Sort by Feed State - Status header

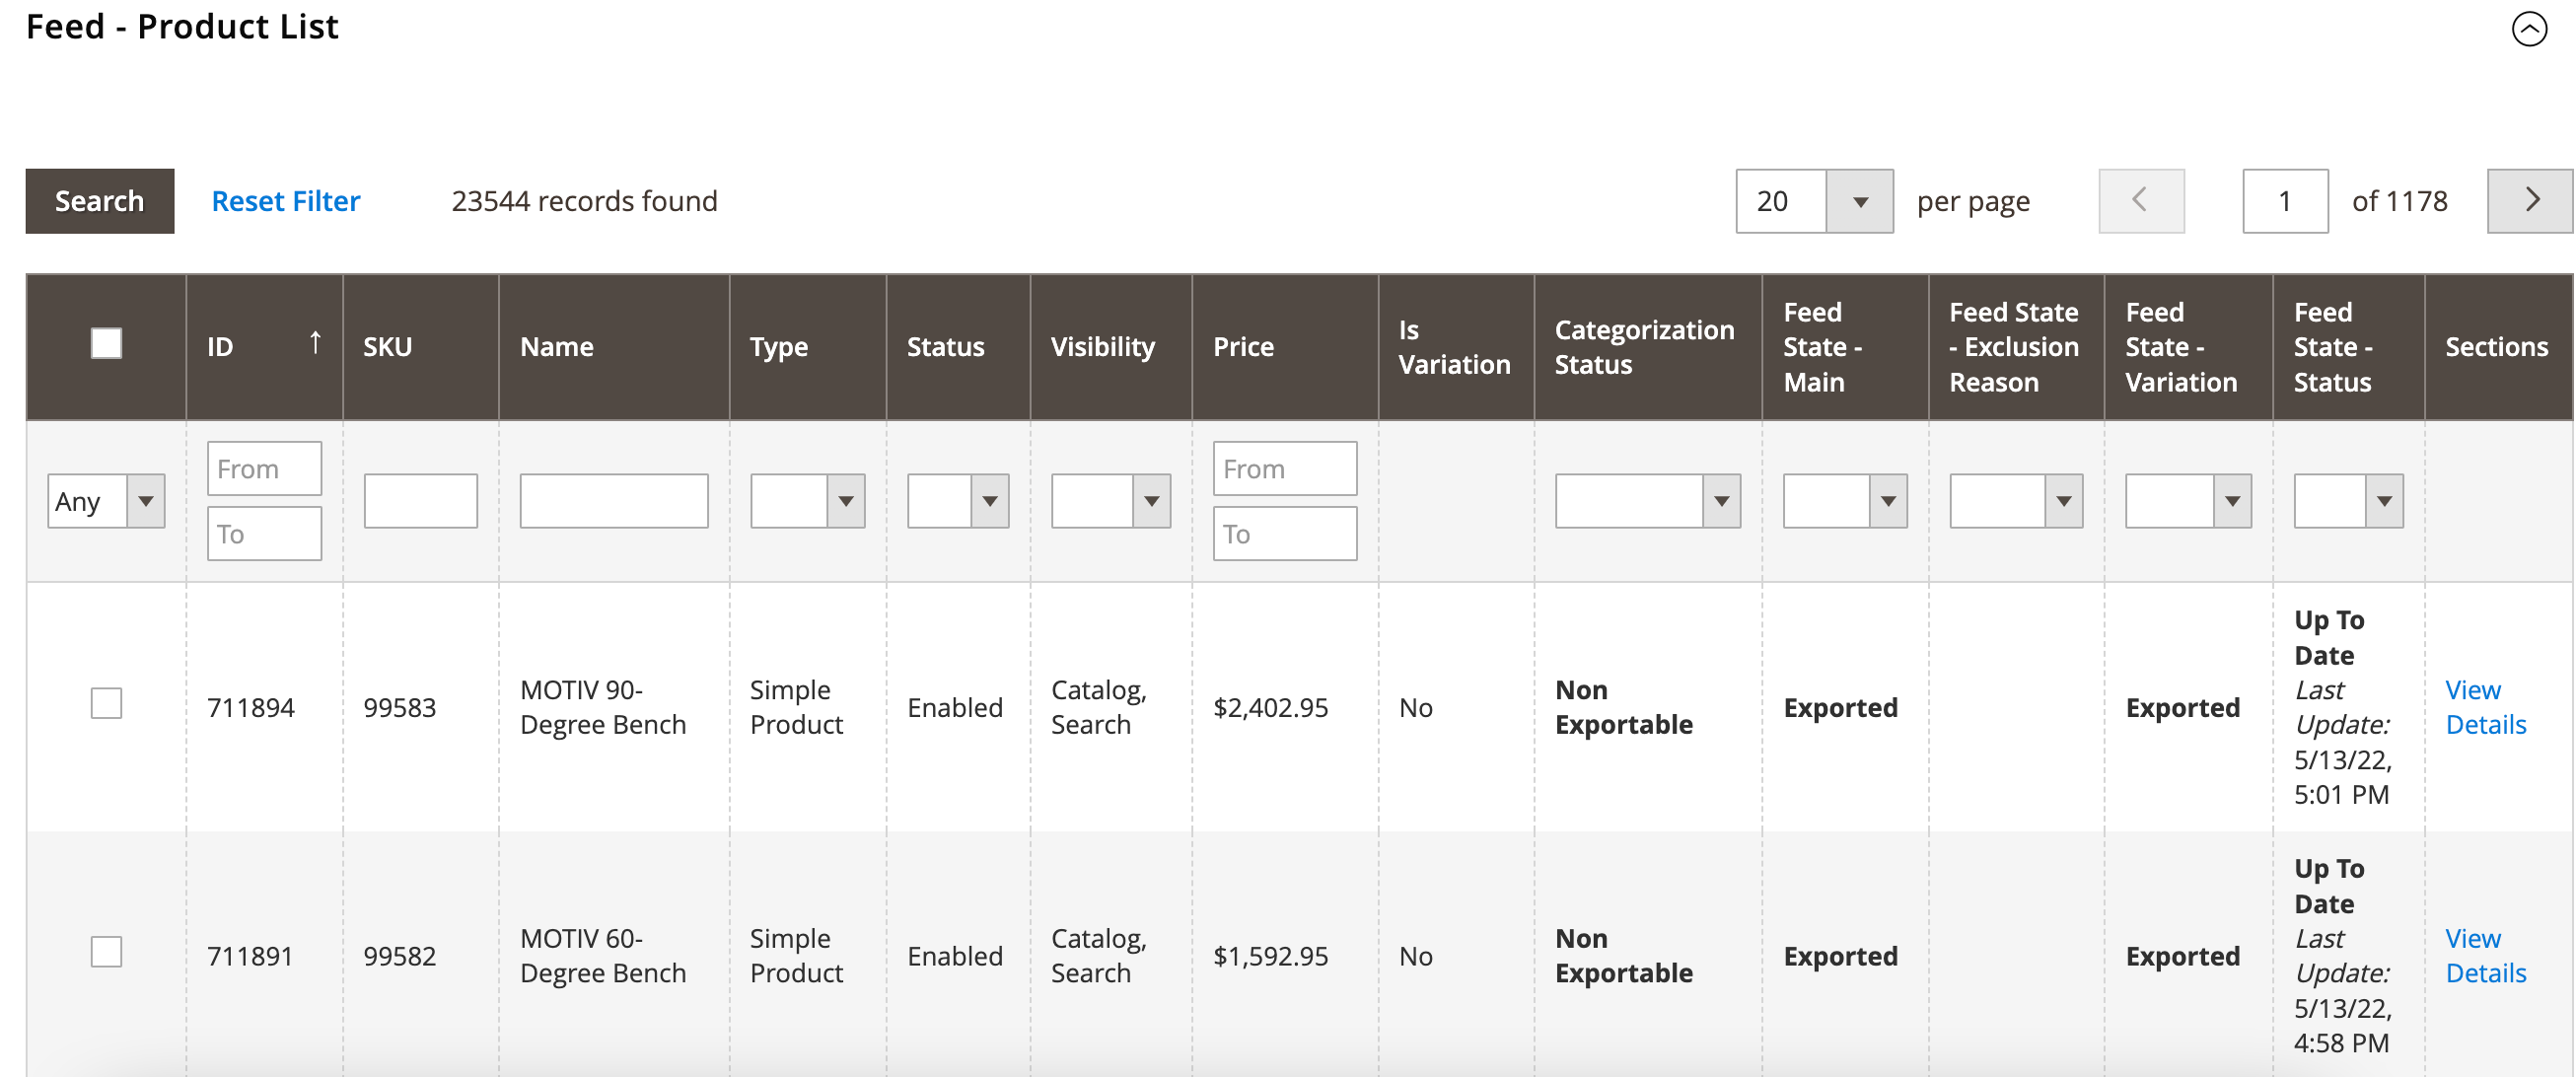click(2348, 347)
